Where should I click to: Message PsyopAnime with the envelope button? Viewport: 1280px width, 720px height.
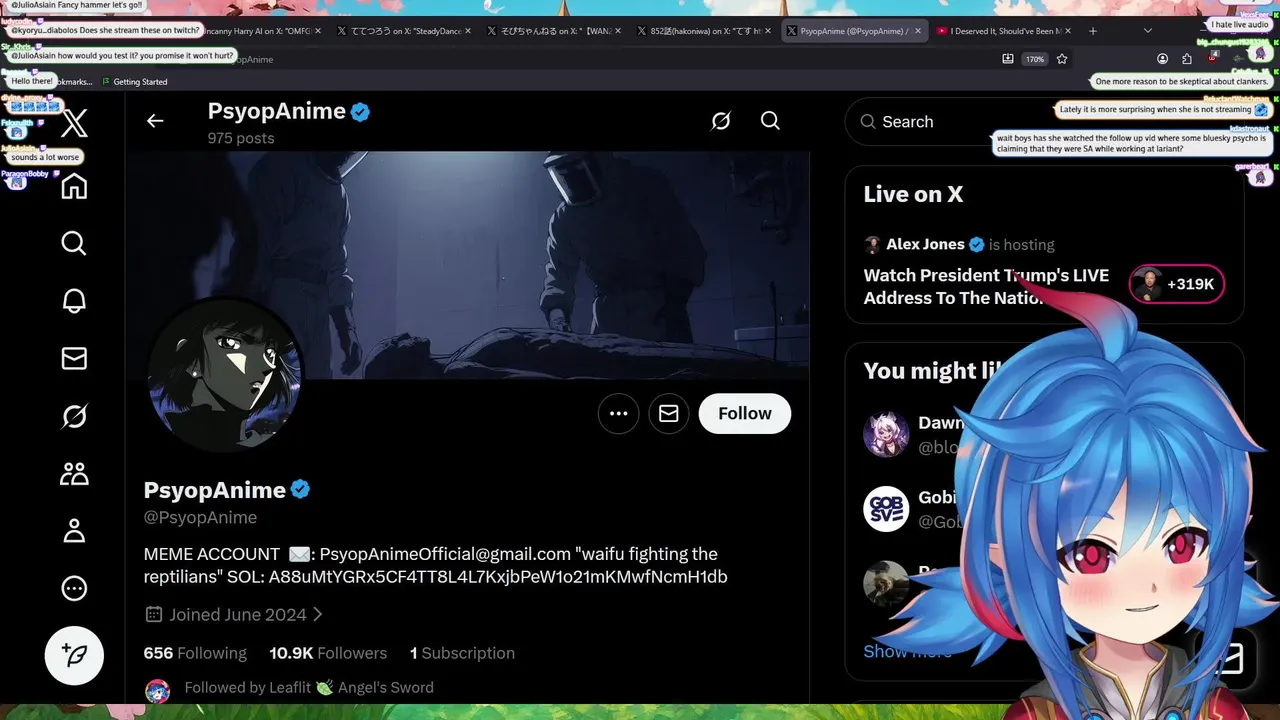[668, 413]
